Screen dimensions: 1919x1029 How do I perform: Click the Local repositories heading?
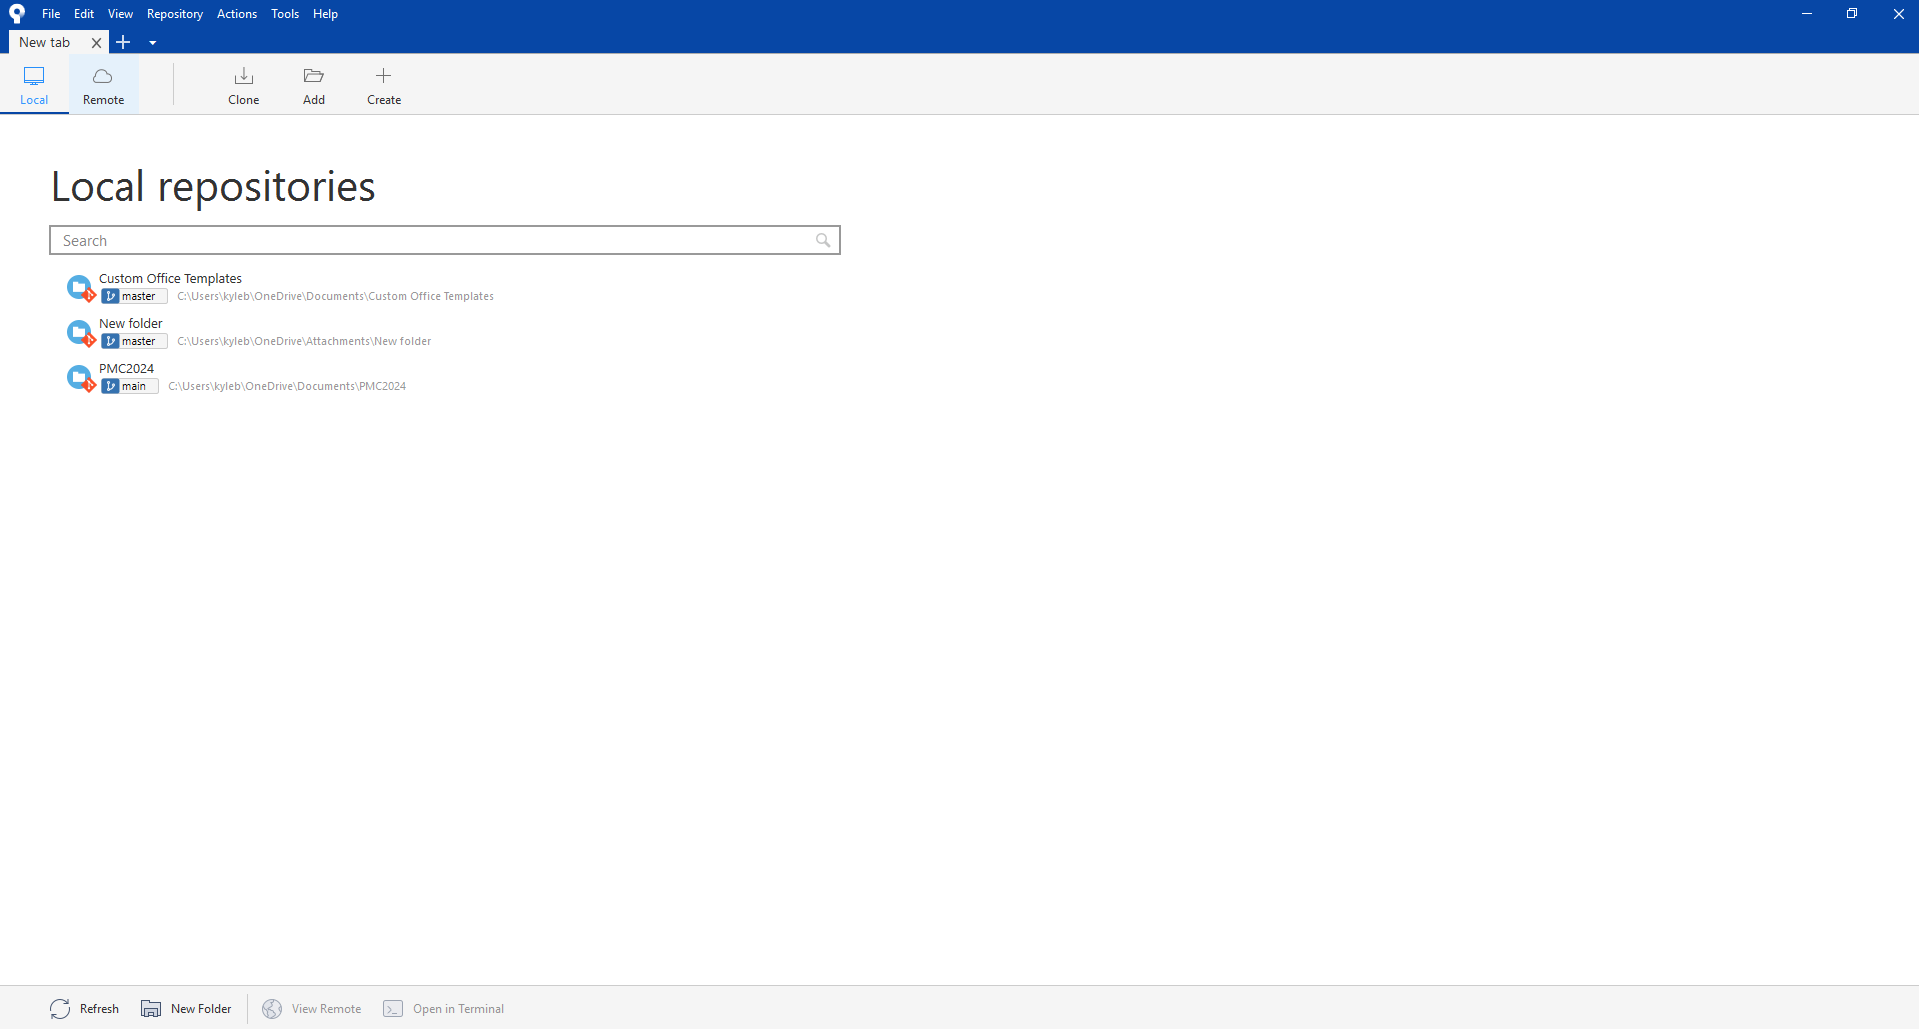coord(213,187)
